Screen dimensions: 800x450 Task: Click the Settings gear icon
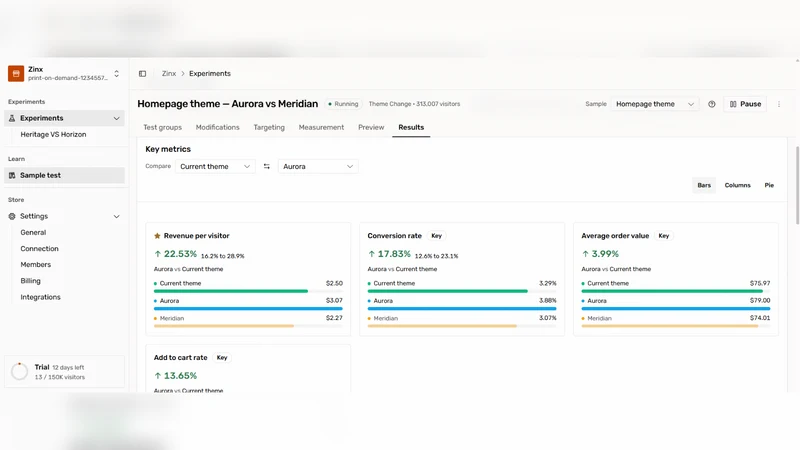tap(12, 216)
